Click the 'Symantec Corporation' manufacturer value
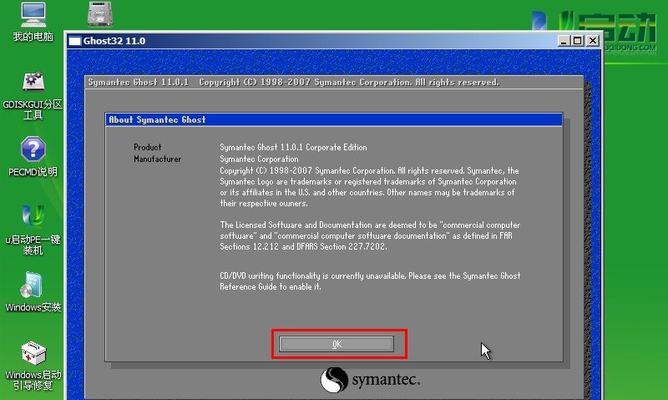This screenshot has height=400, width=668. [259, 159]
